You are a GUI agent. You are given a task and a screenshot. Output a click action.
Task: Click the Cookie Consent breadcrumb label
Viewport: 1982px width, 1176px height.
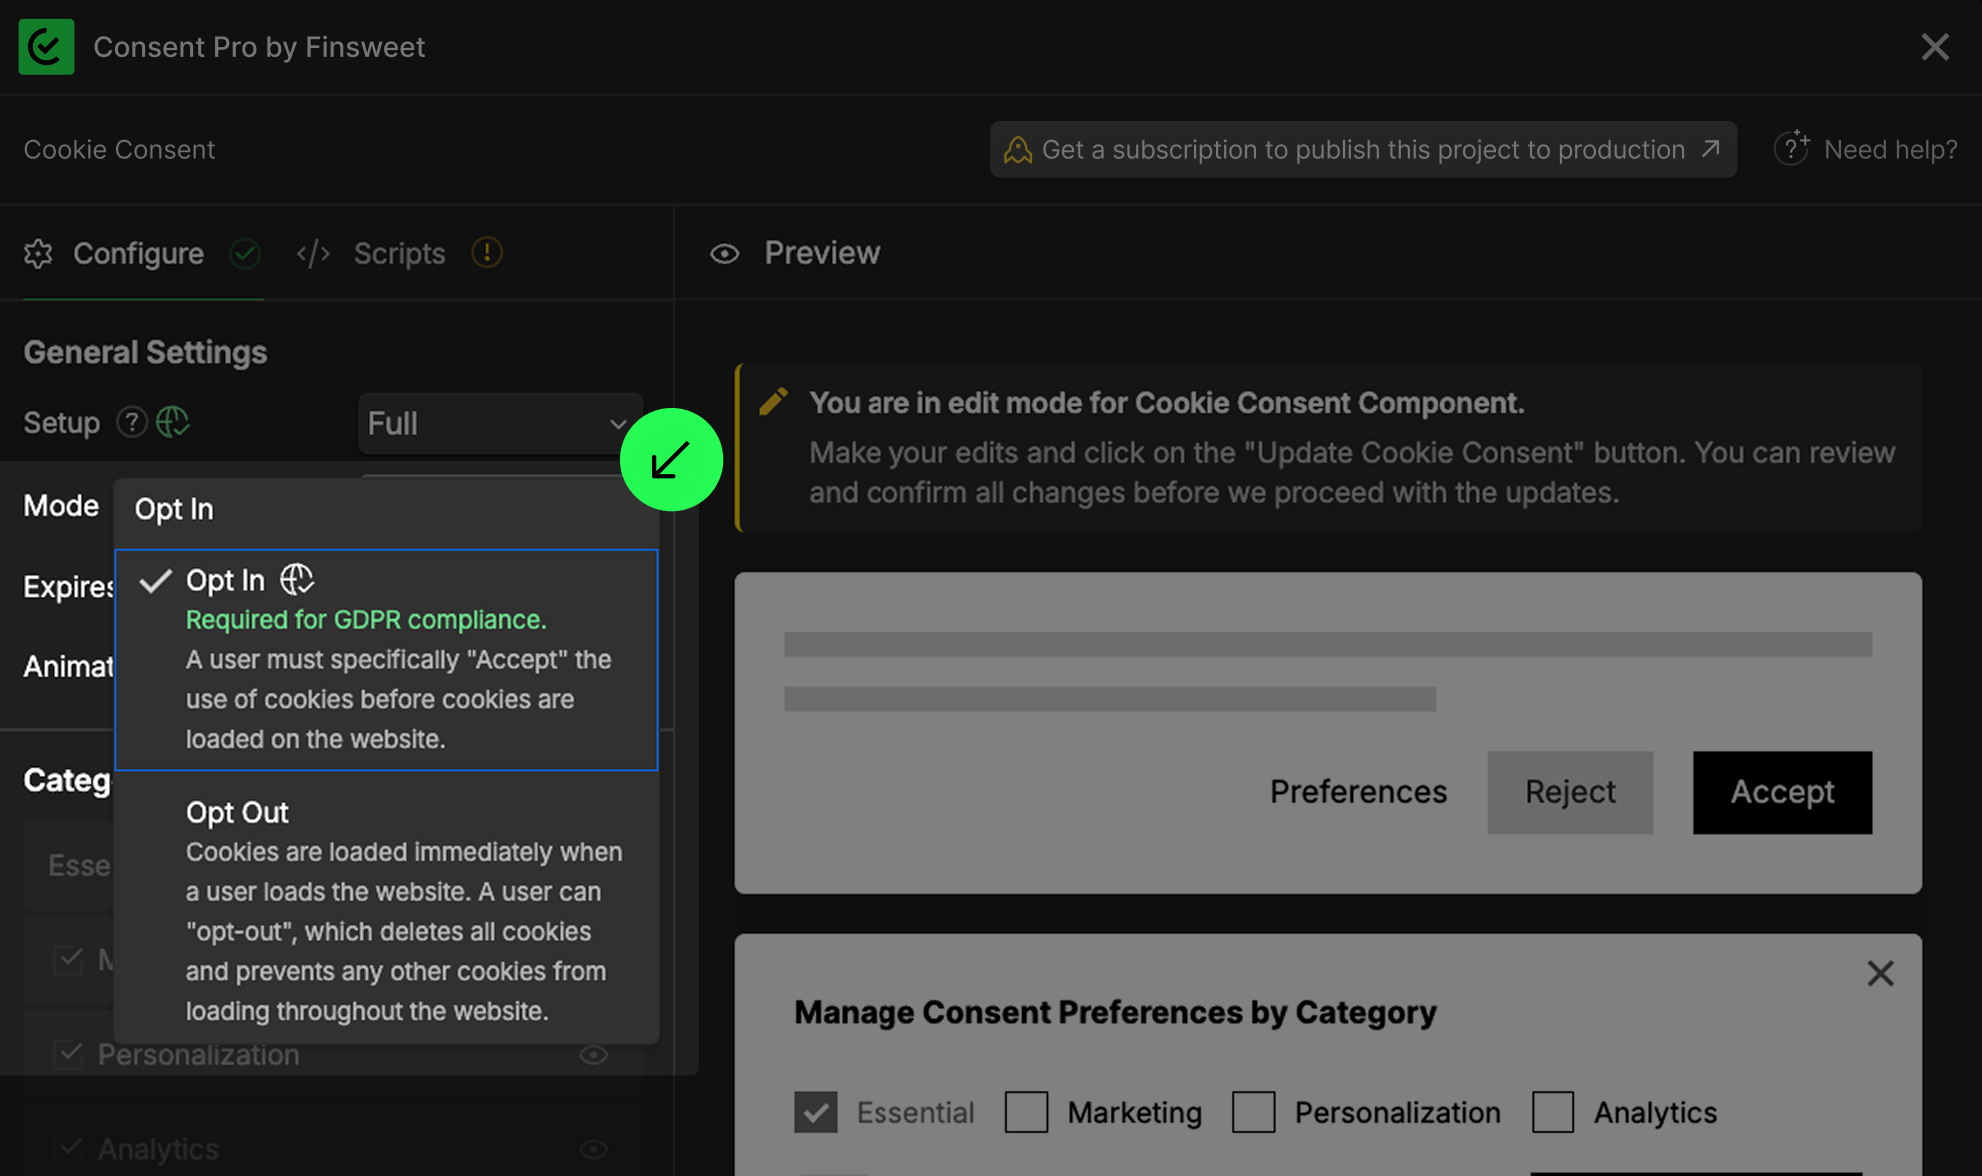(x=119, y=150)
